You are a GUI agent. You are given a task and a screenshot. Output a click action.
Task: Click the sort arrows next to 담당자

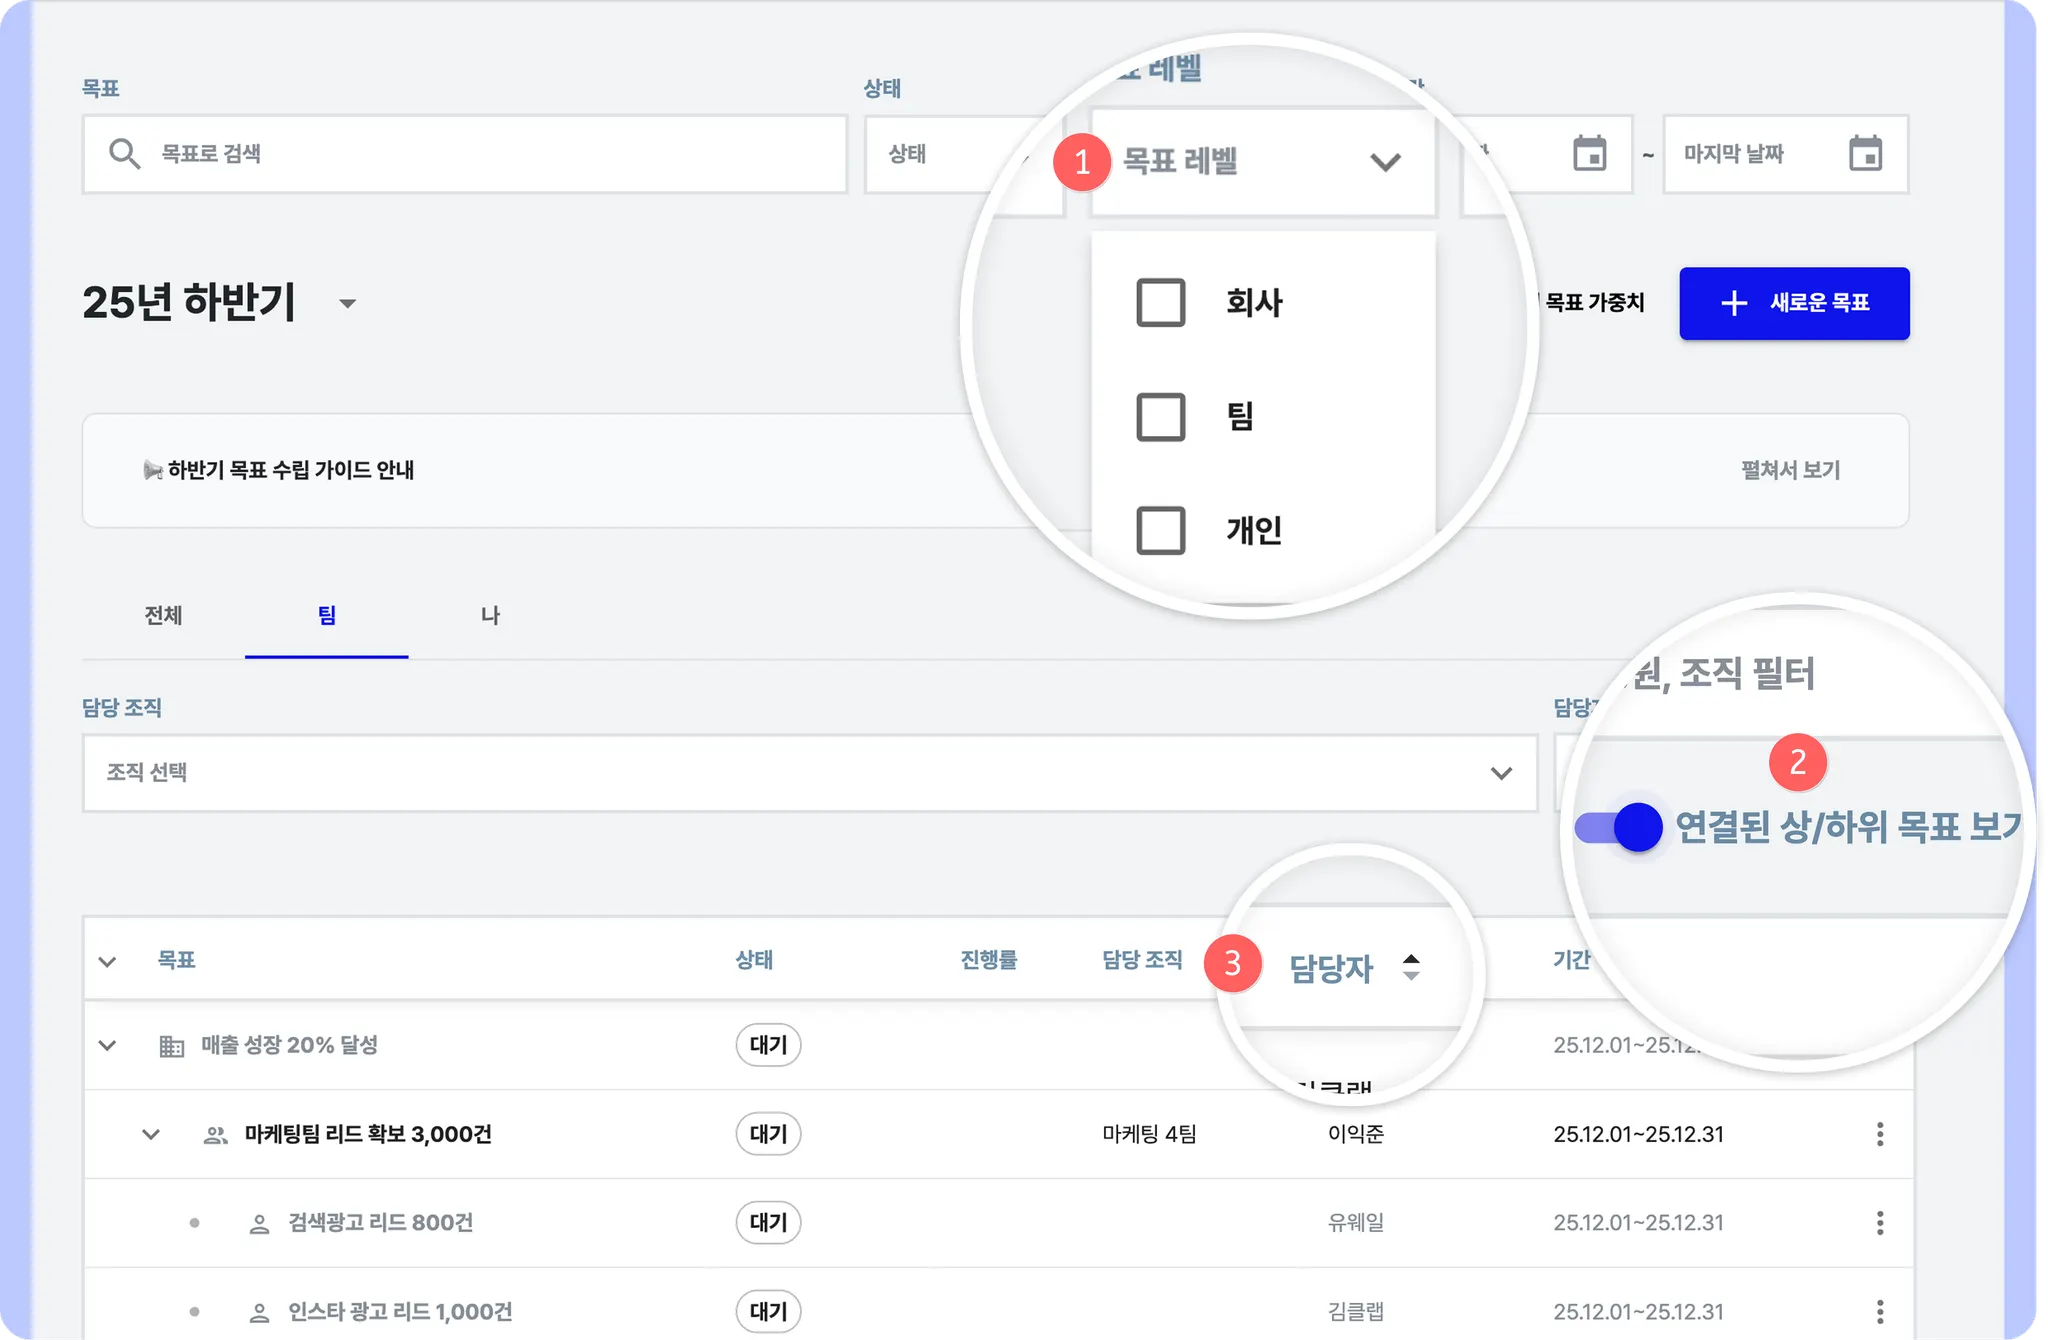click(1411, 967)
